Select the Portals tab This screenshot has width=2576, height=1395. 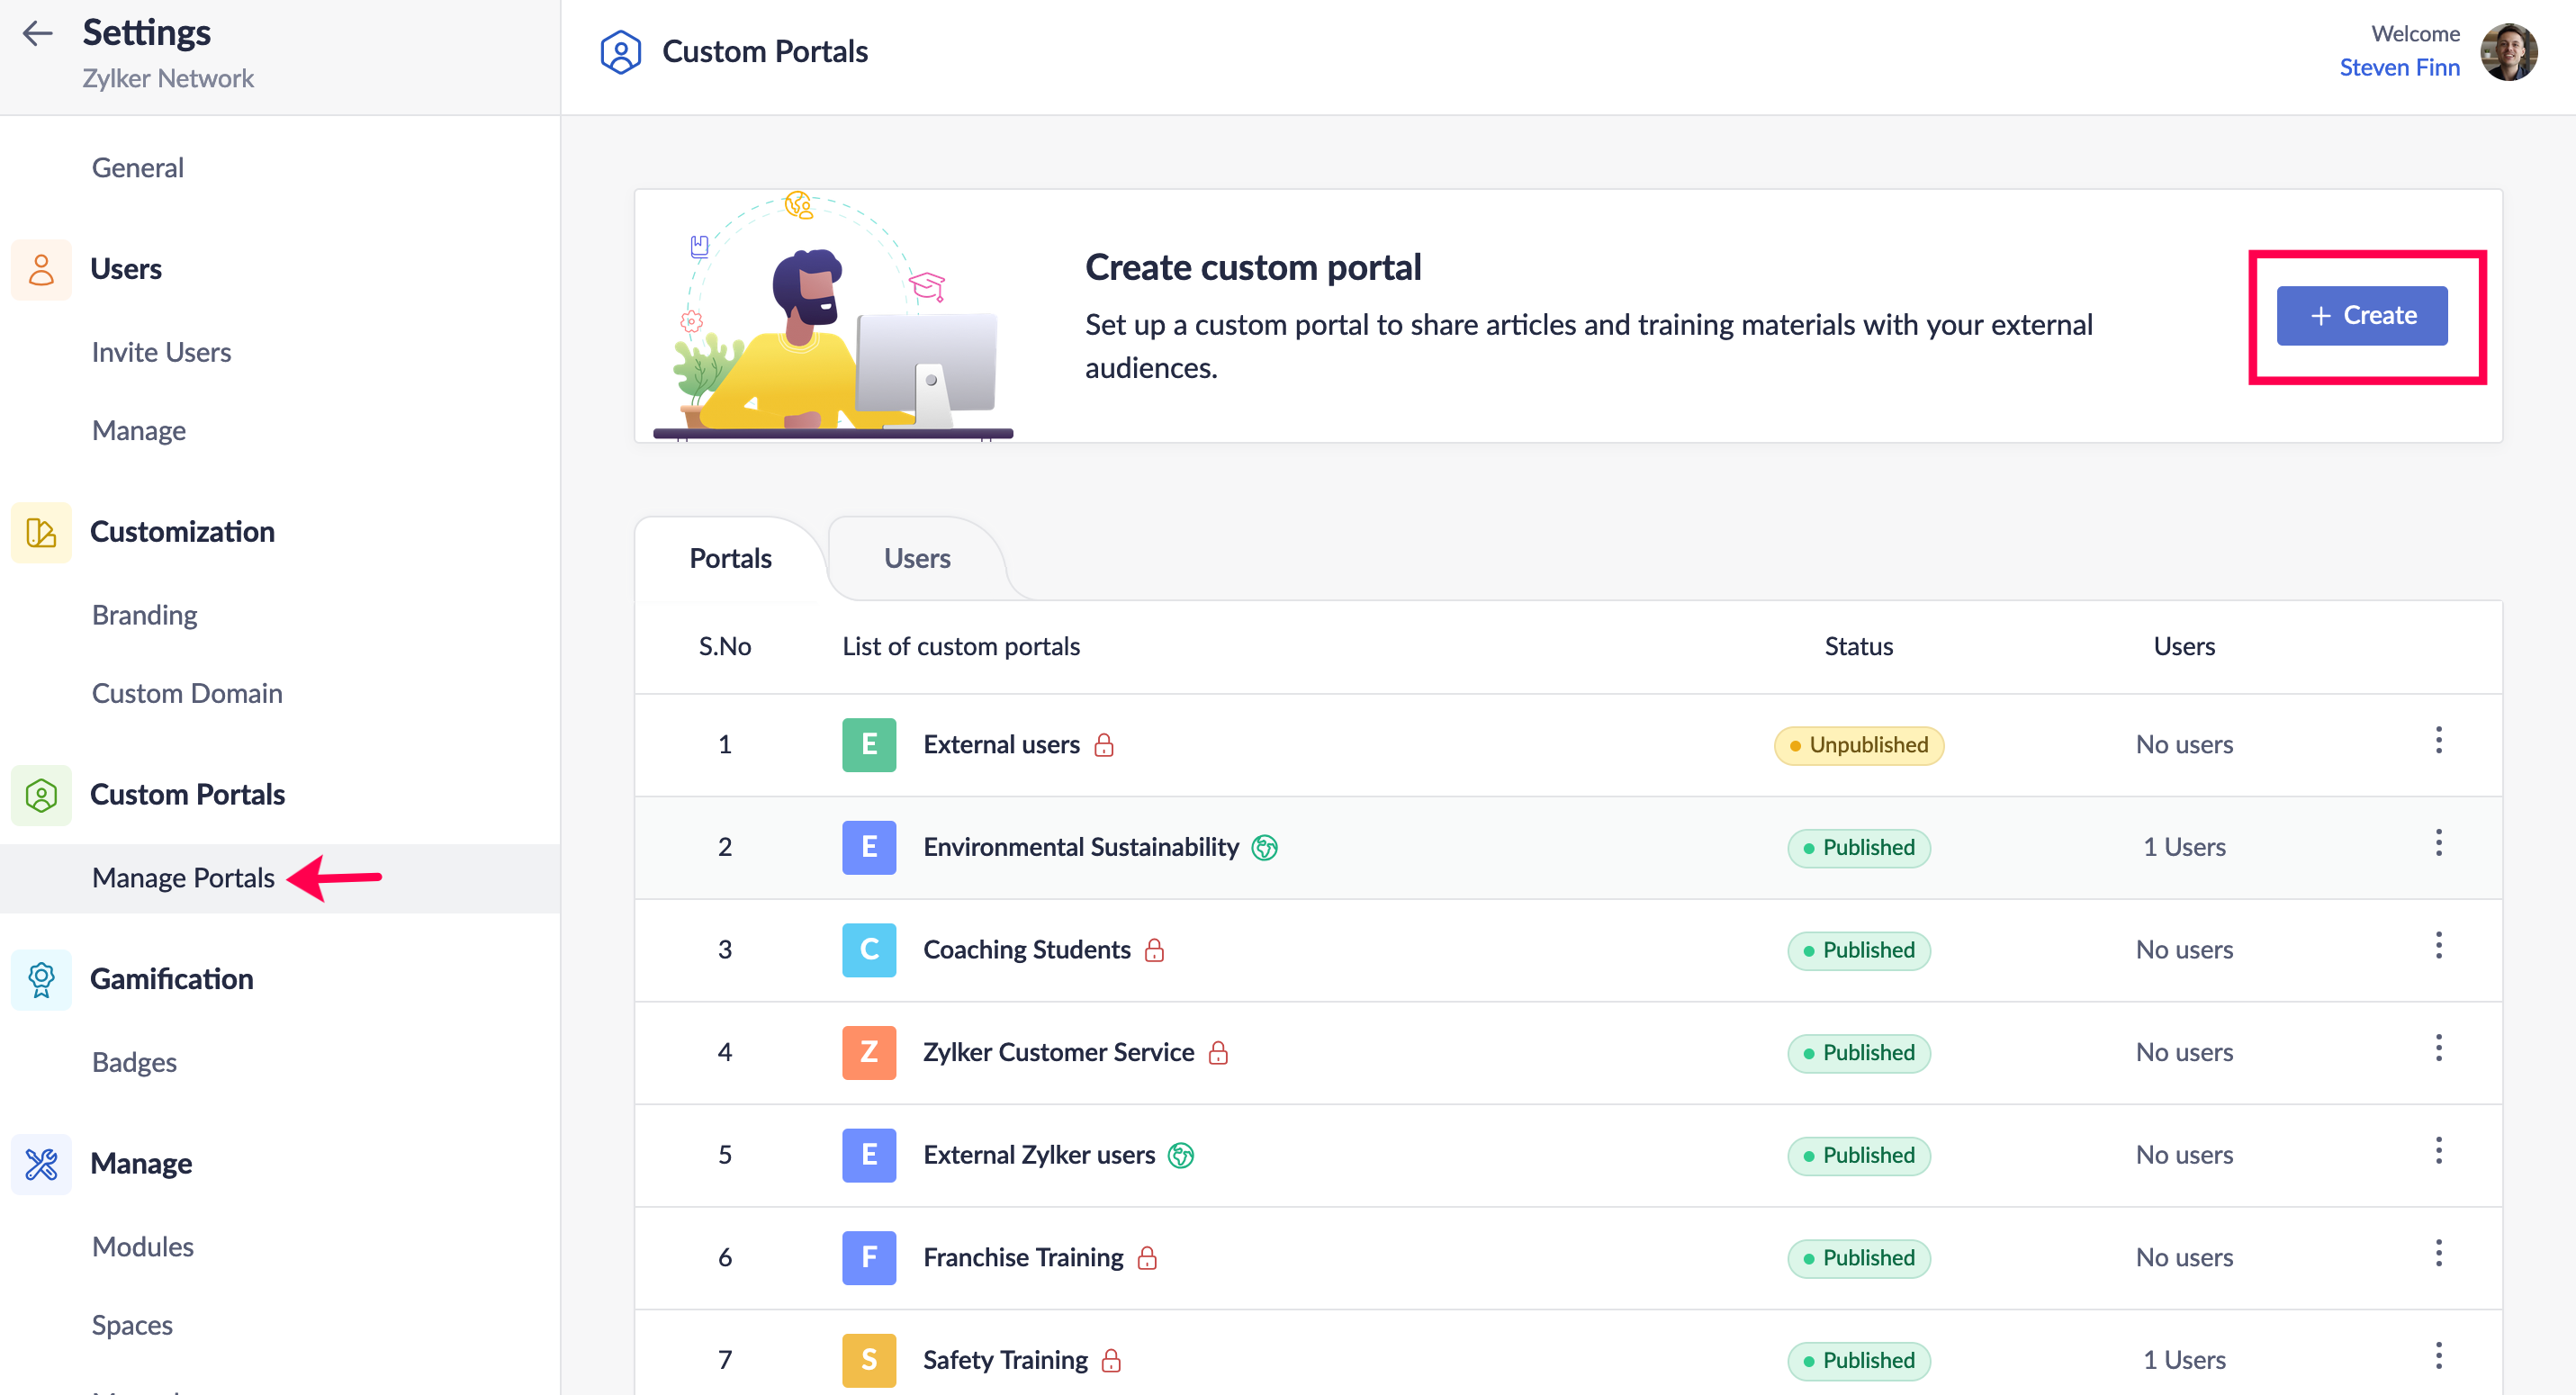coord(730,559)
